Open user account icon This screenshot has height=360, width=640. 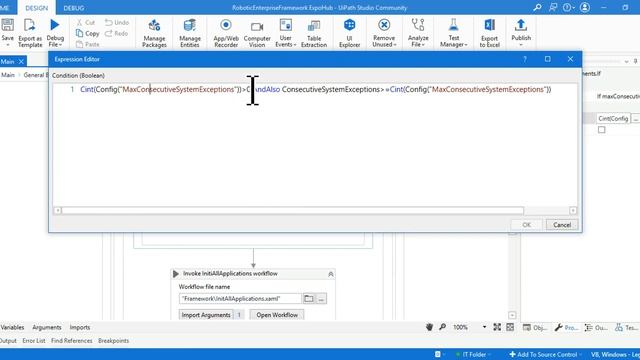[585, 7]
